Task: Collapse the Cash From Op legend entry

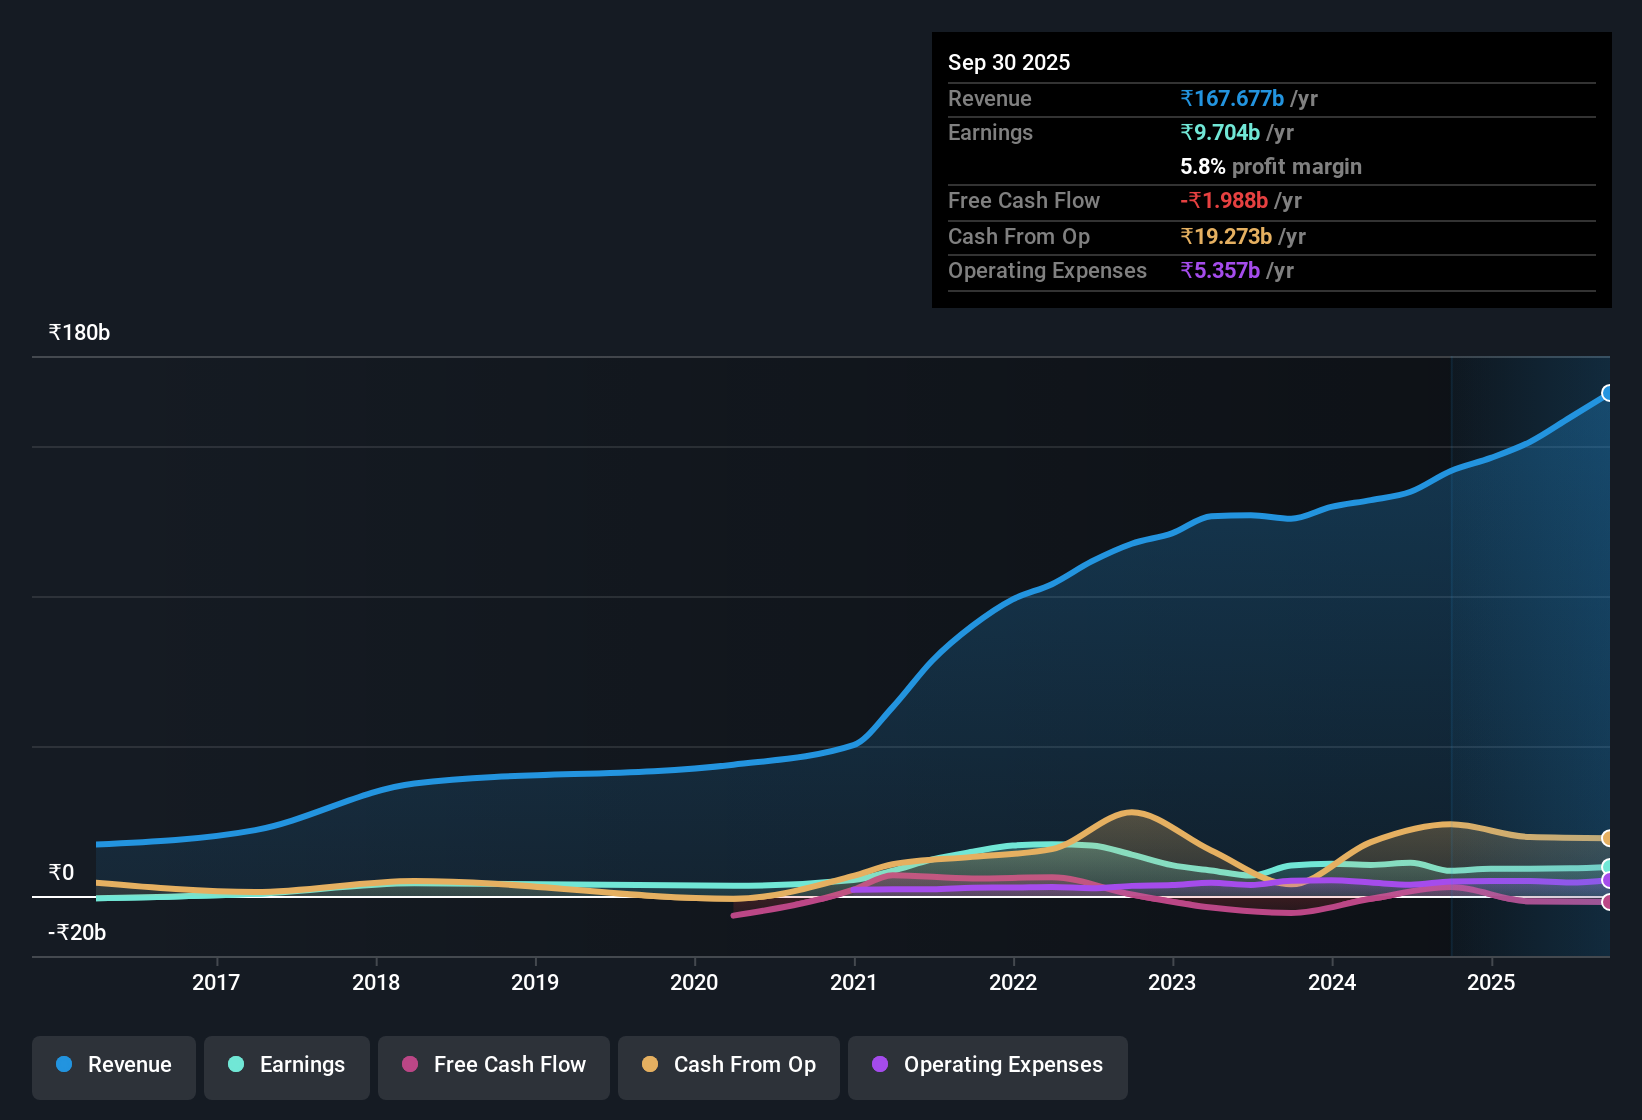Action: pyautogui.click(x=728, y=1065)
